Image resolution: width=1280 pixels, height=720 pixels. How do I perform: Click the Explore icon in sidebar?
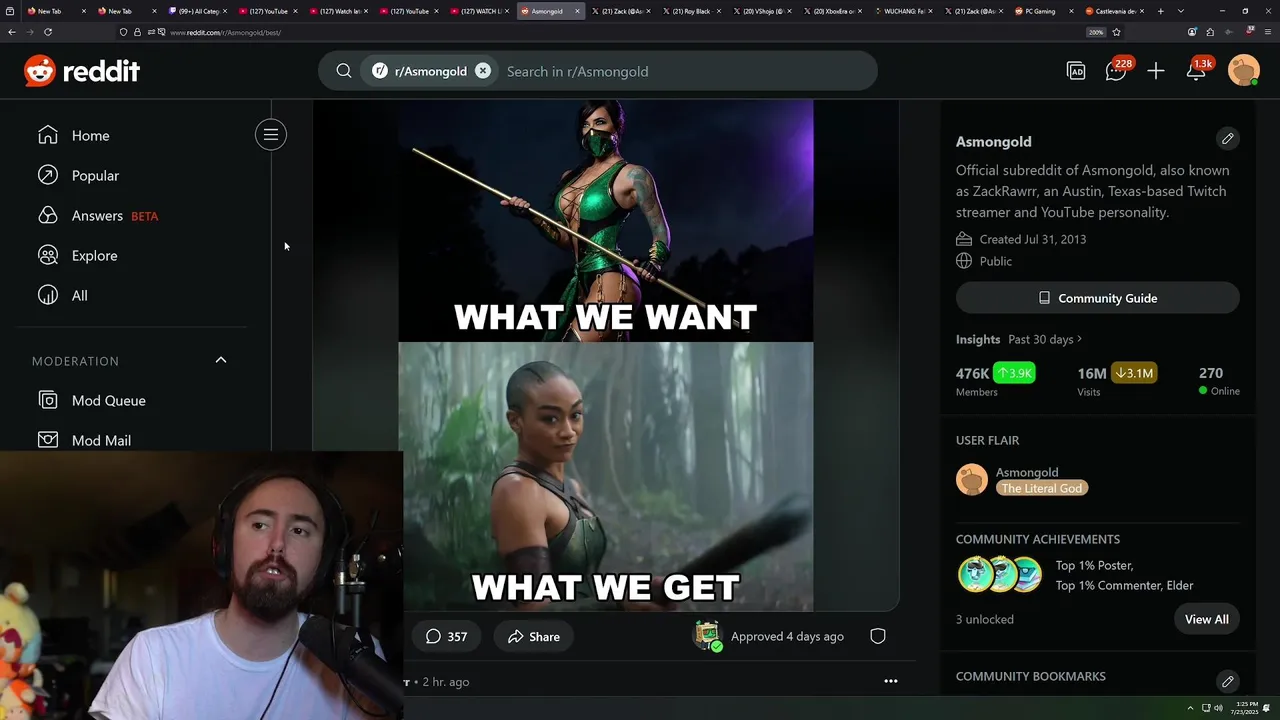click(48, 255)
